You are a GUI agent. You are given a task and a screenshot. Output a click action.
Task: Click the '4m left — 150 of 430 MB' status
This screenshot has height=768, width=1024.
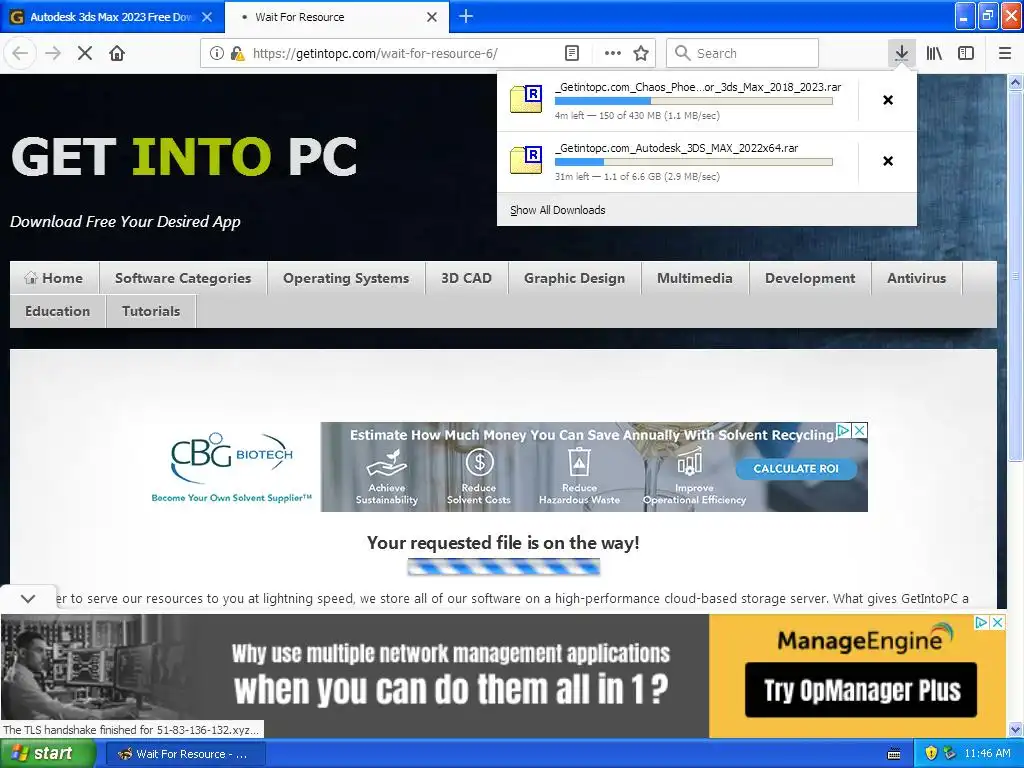point(637,116)
